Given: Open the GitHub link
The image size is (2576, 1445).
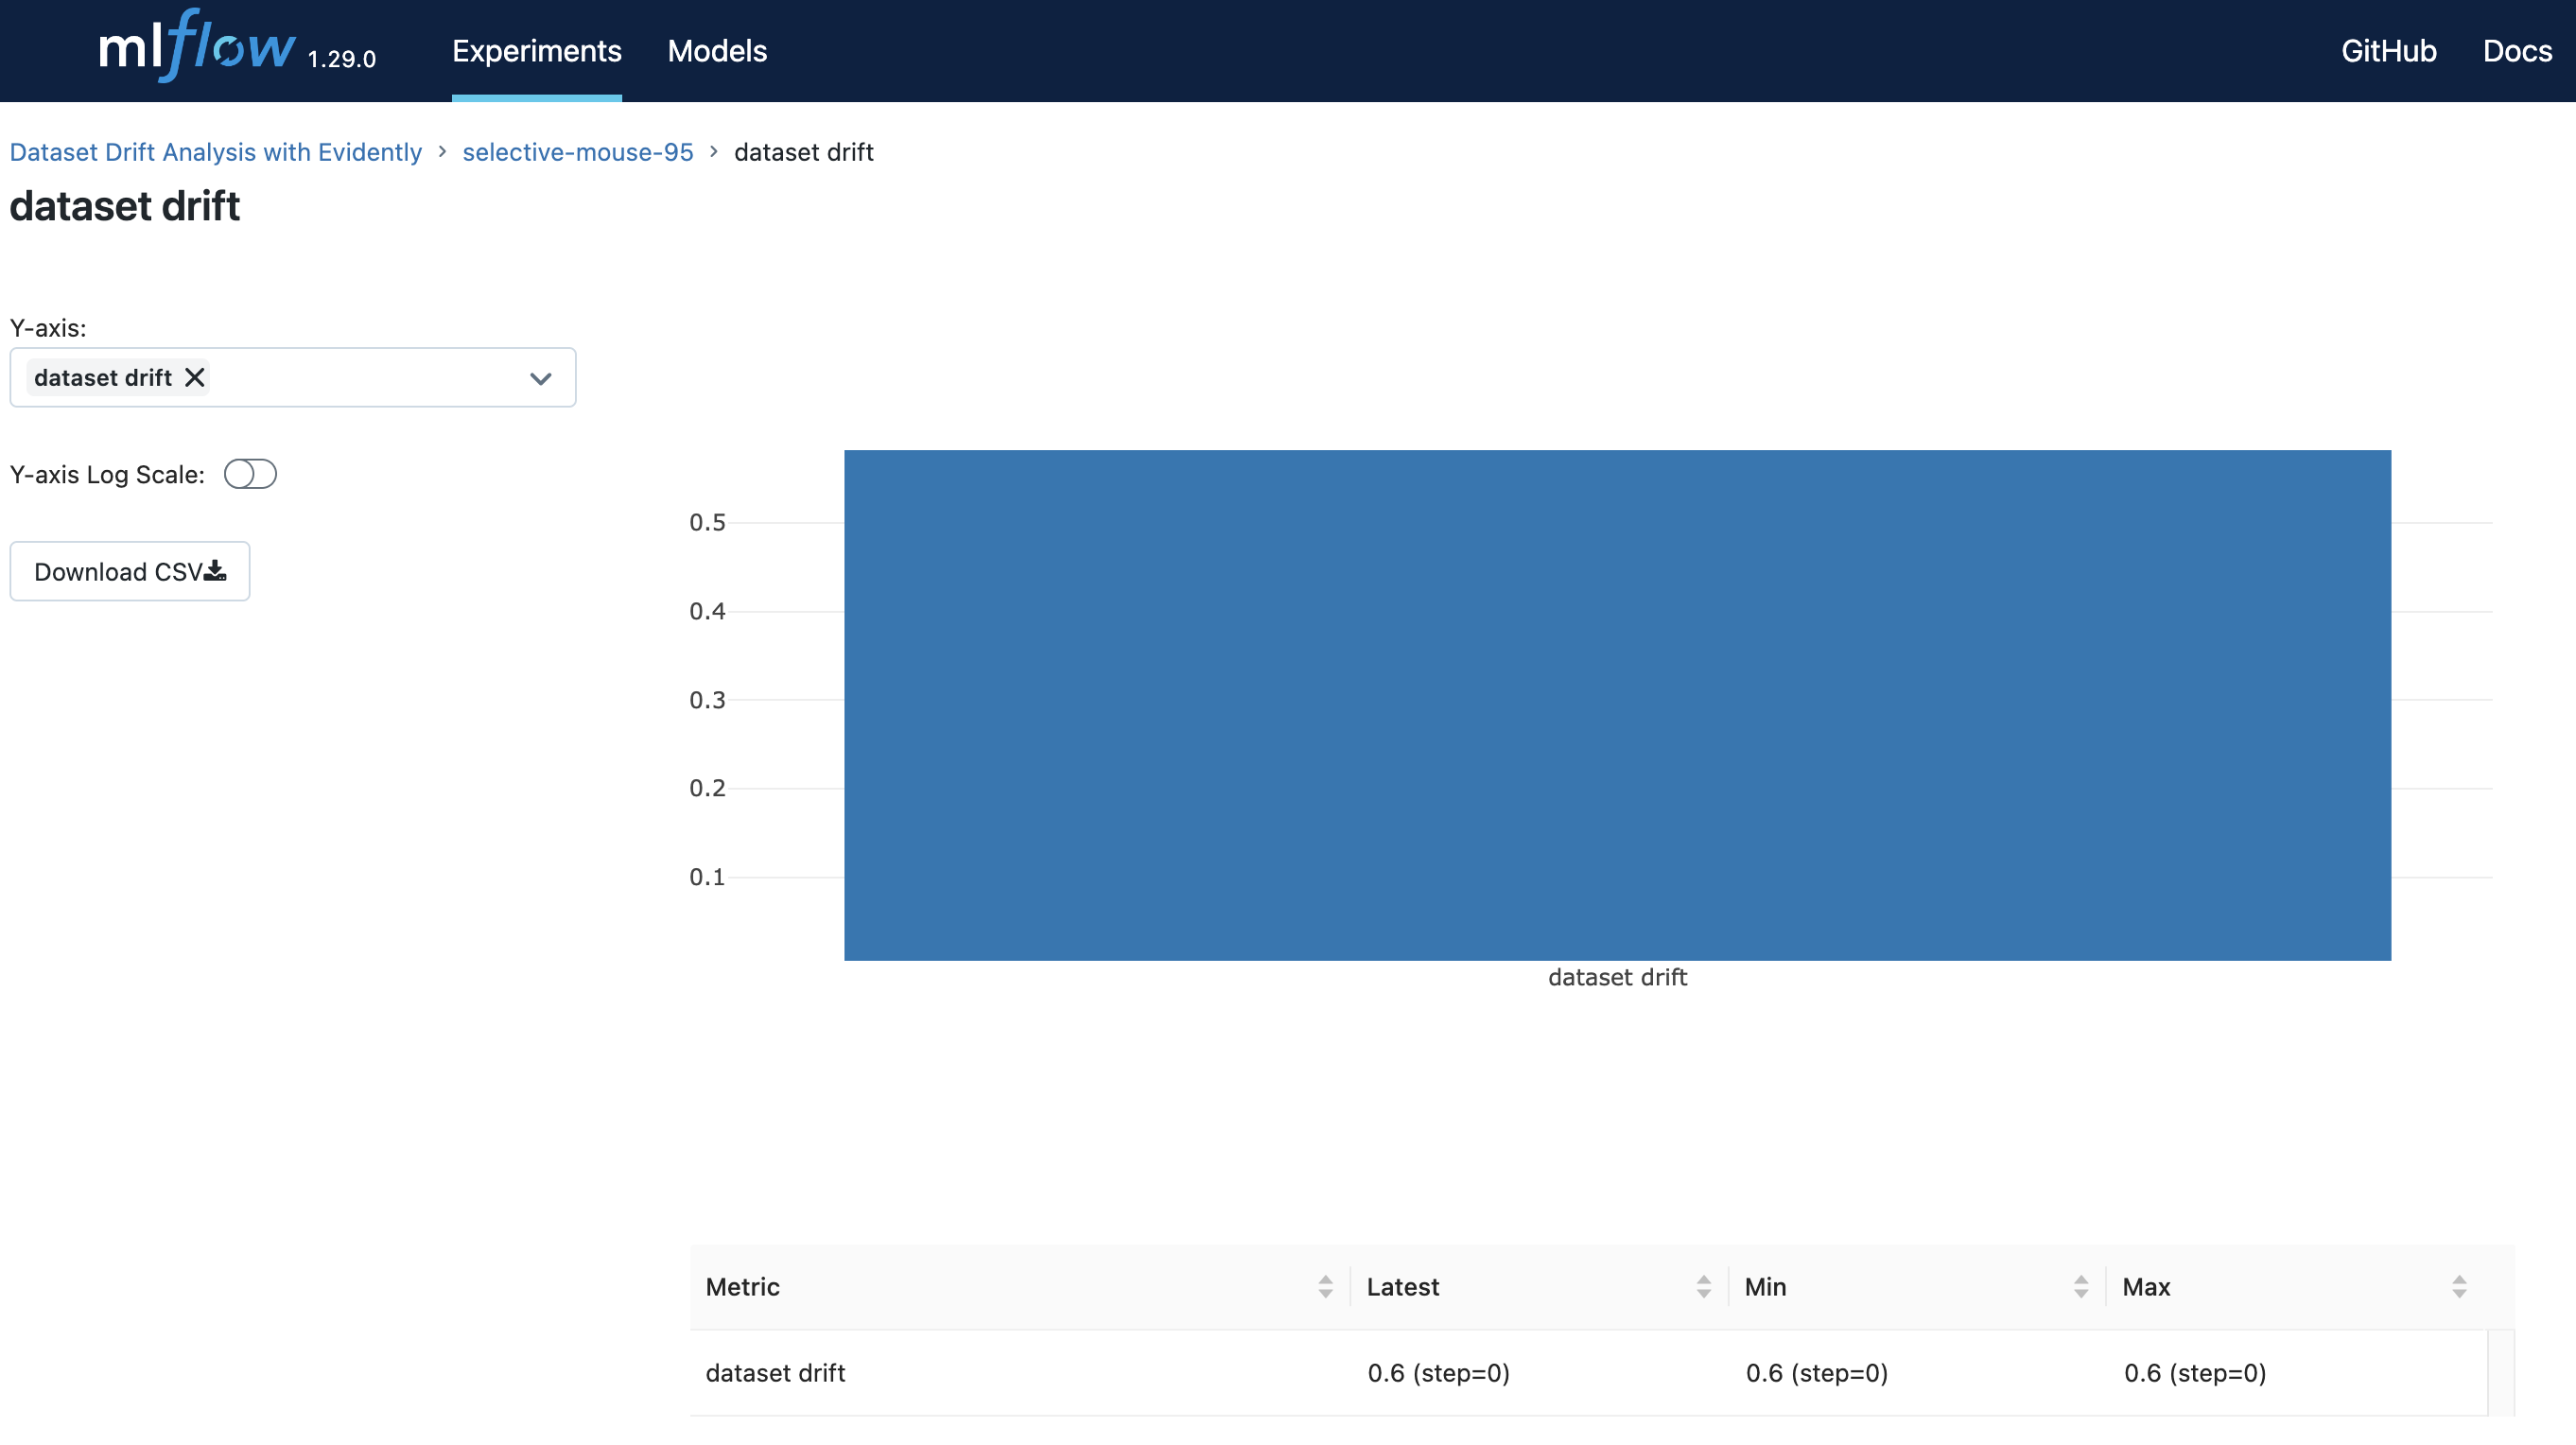Looking at the screenshot, I should point(2388,51).
